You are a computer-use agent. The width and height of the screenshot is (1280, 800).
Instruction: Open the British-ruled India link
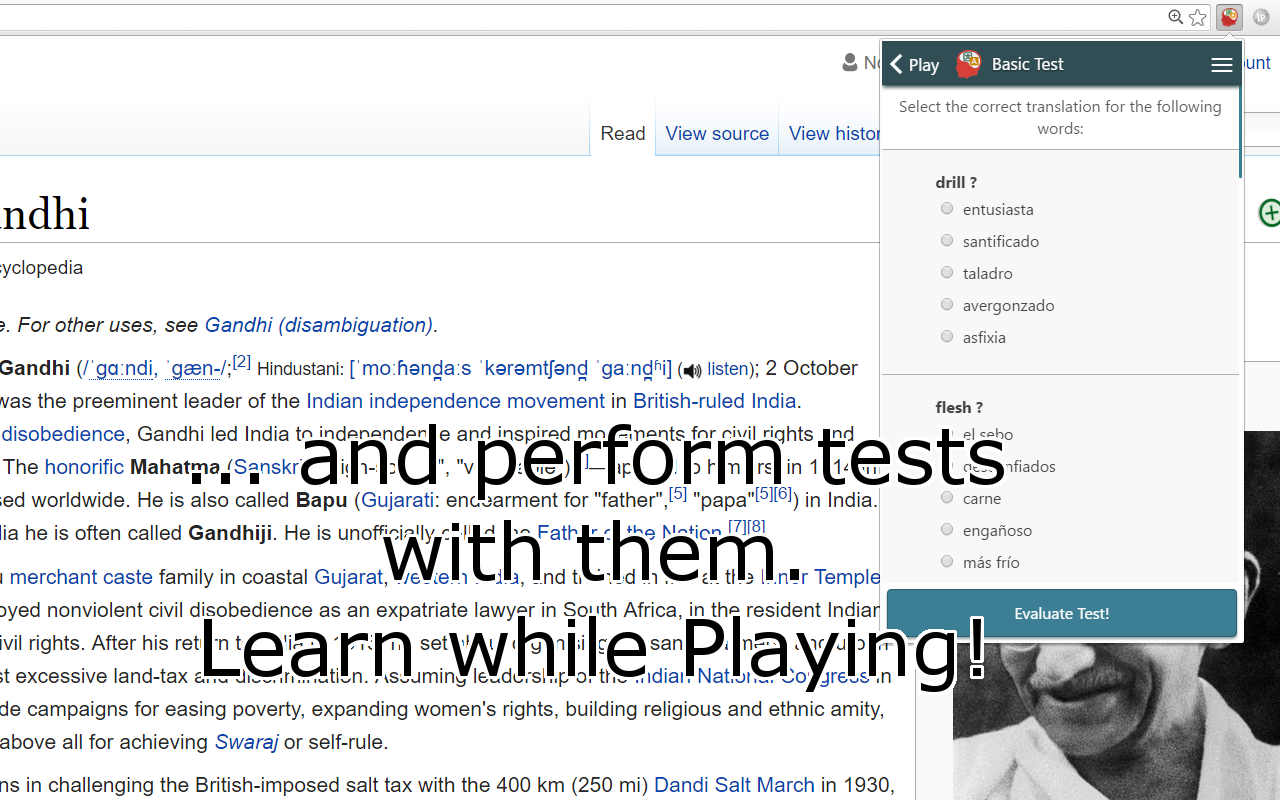click(x=715, y=401)
